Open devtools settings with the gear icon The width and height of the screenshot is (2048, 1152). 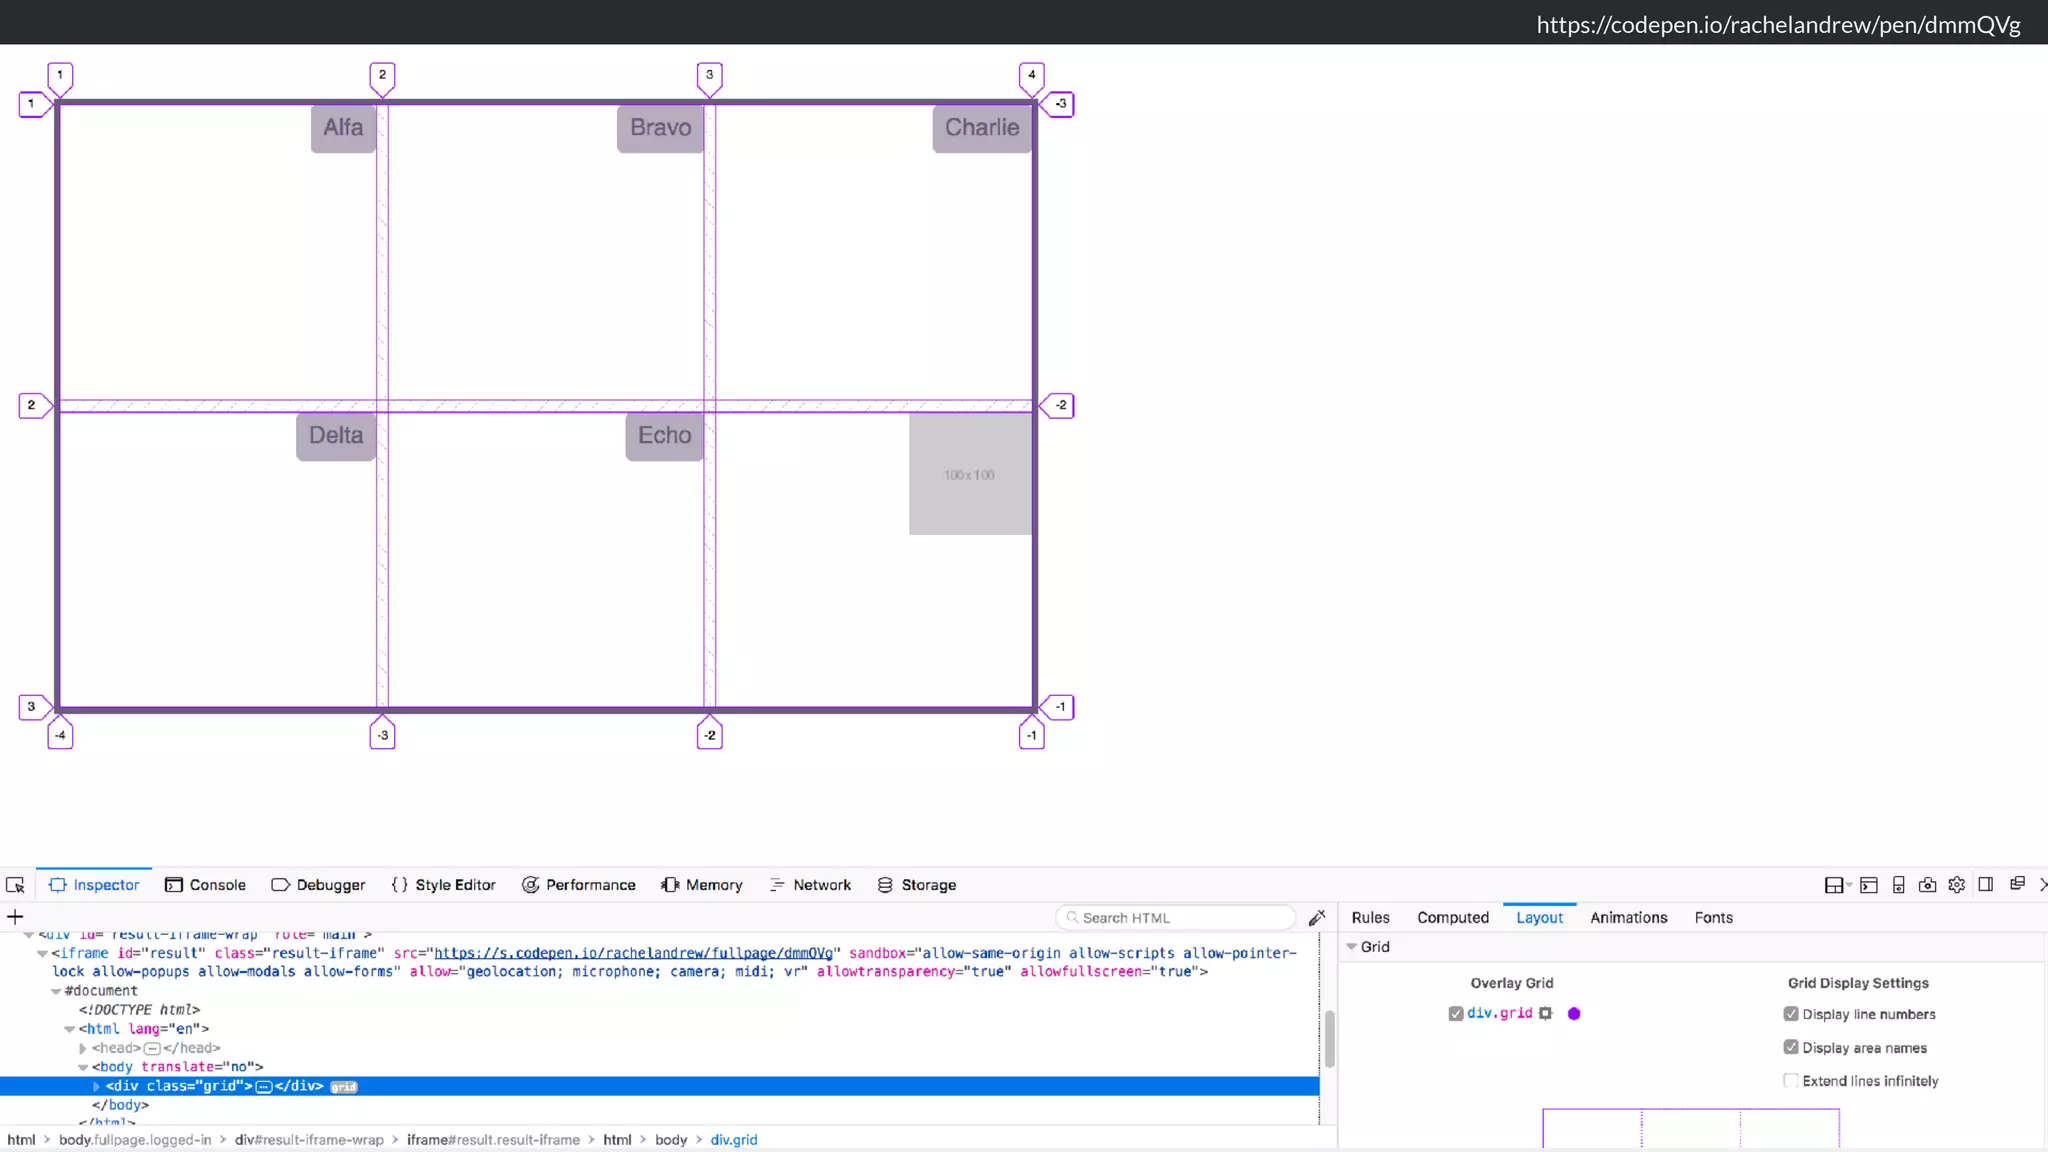[1957, 885]
